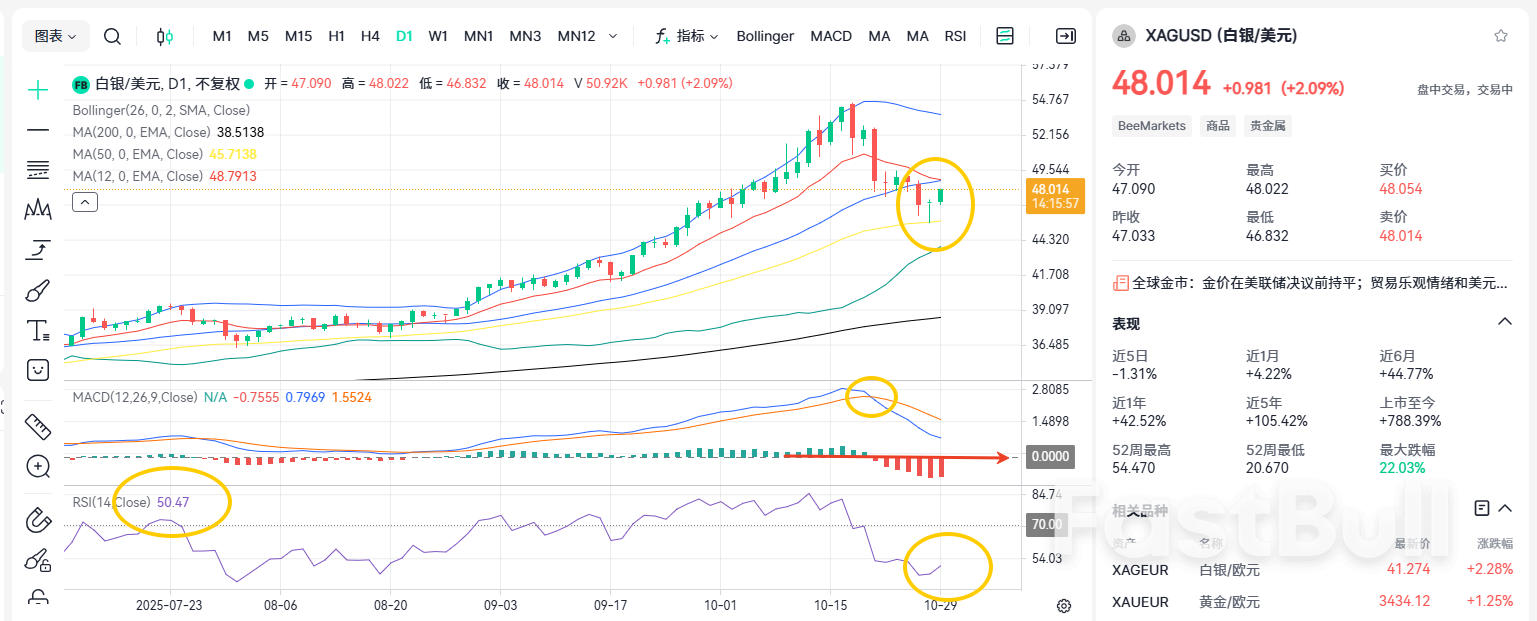
Task: Select the MN3 timeframe tab
Action: coord(525,35)
